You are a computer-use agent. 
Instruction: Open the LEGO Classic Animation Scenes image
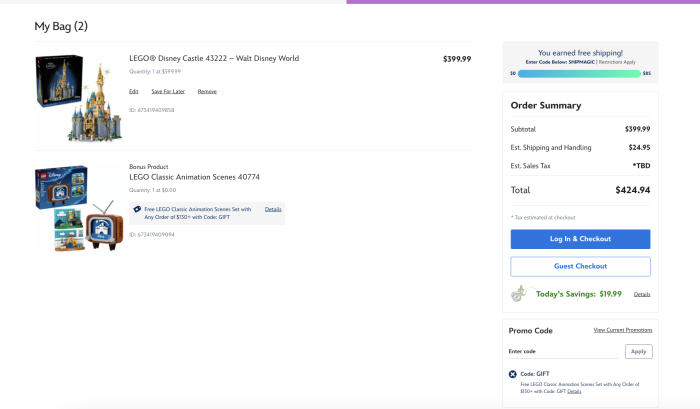pyautogui.click(x=79, y=208)
